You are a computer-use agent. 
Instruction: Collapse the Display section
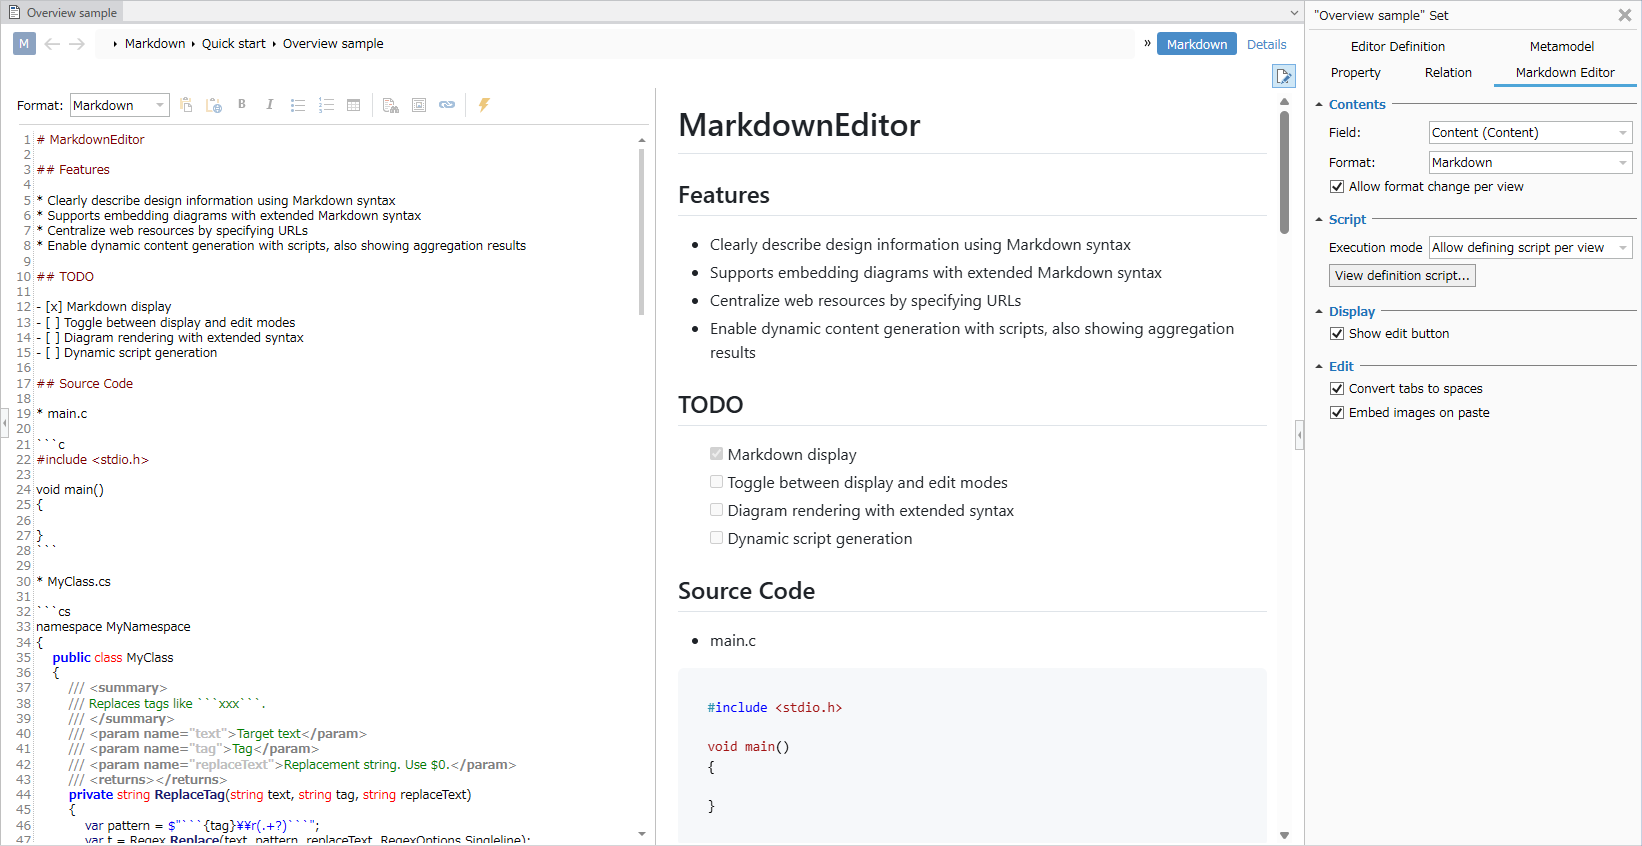tap(1319, 312)
